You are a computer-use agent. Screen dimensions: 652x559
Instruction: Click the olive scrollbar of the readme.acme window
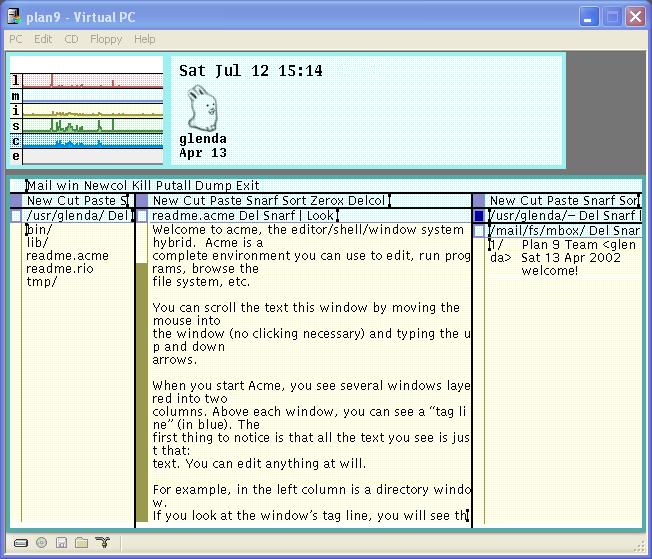[x=142, y=392]
